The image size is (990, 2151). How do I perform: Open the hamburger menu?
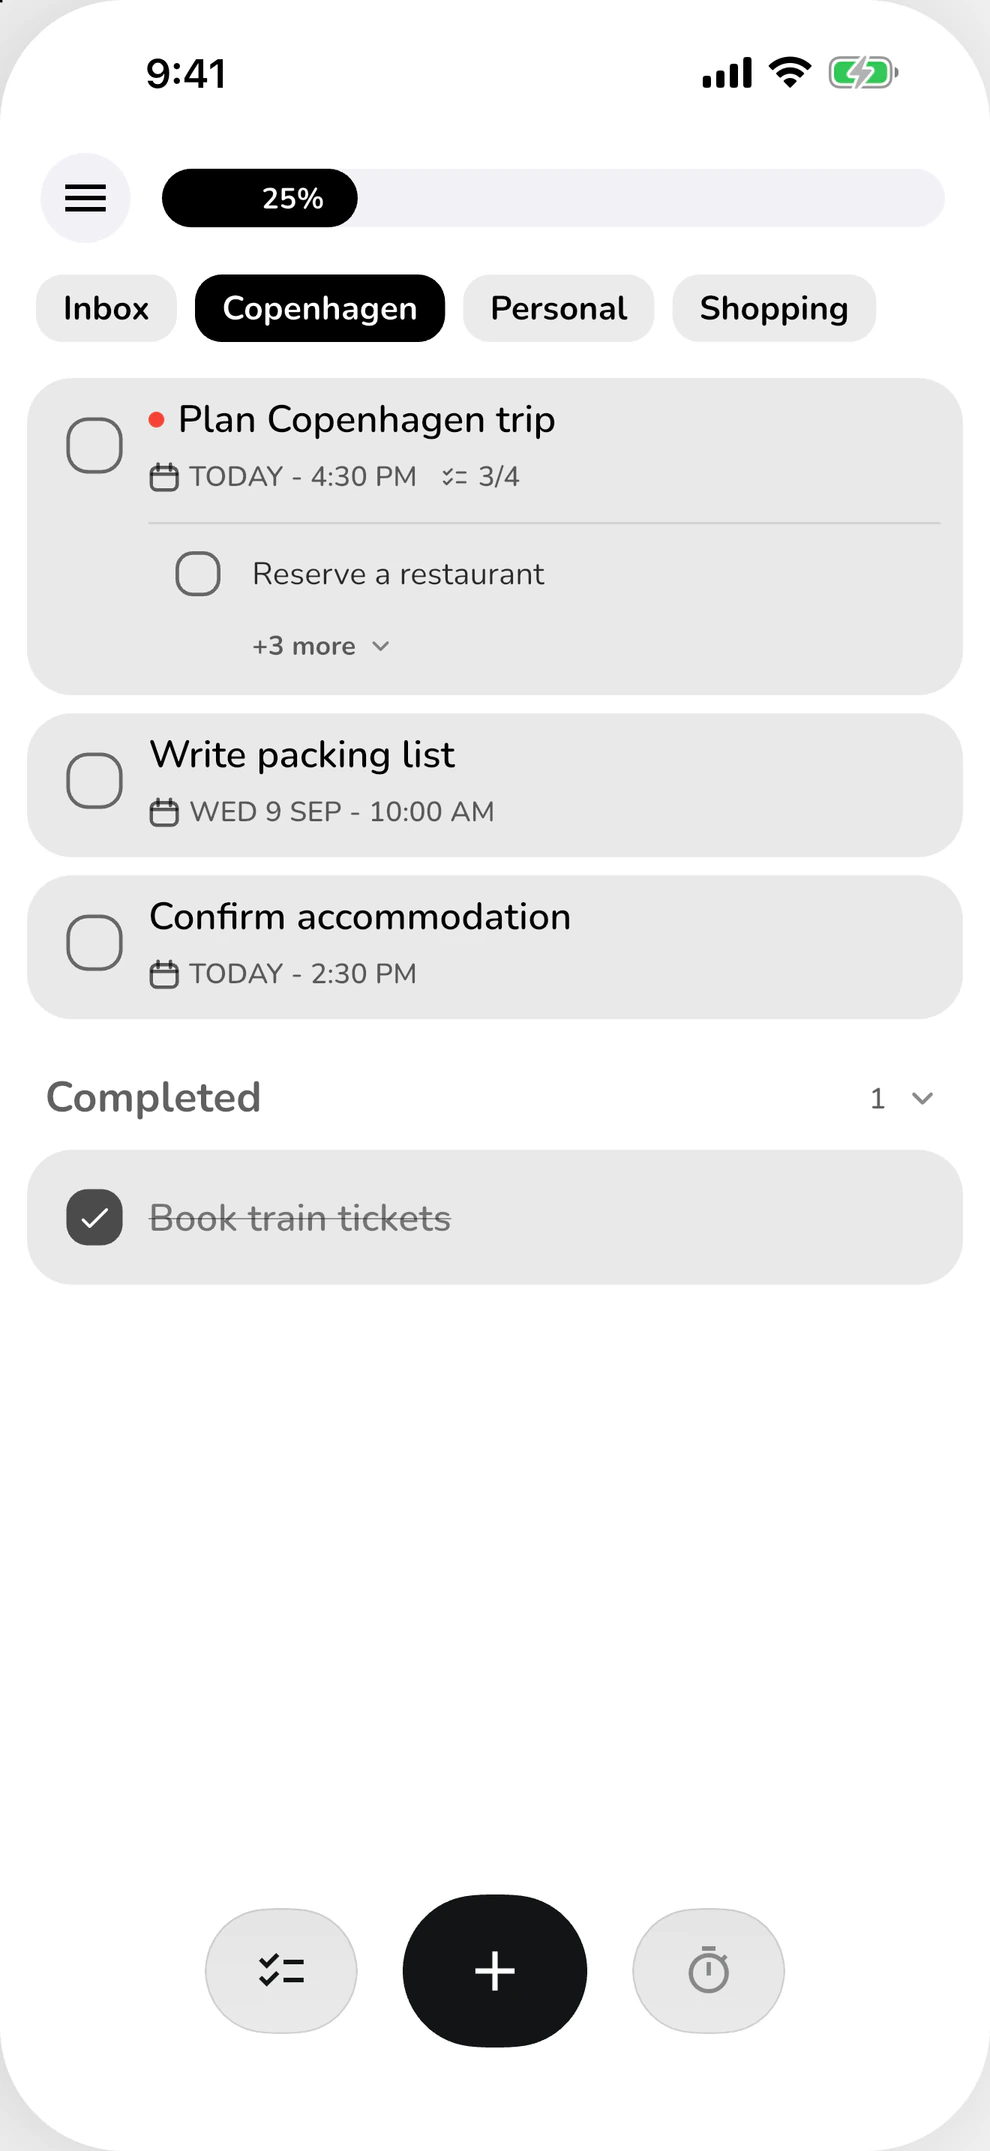[x=85, y=198]
